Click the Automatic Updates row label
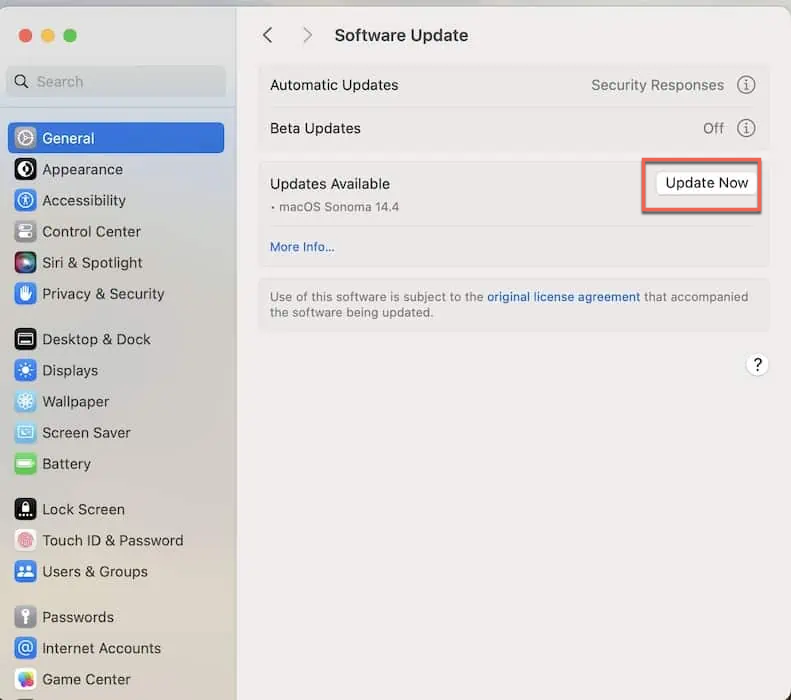This screenshot has width=791, height=700. [334, 85]
